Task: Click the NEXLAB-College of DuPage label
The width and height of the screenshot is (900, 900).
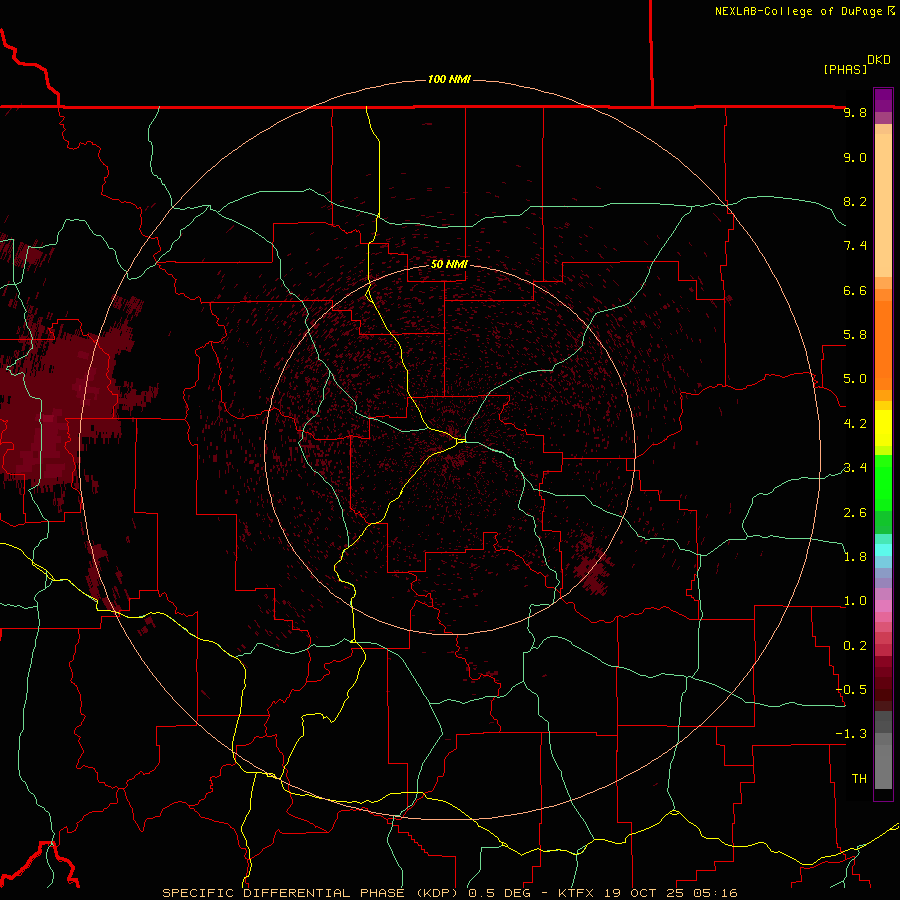Action: point(805,11)
